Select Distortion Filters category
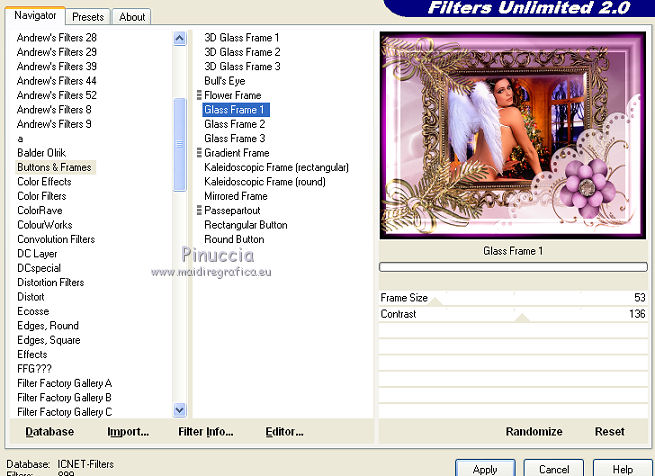The height and width of the screenshot is (476, 655). [51, 283]
